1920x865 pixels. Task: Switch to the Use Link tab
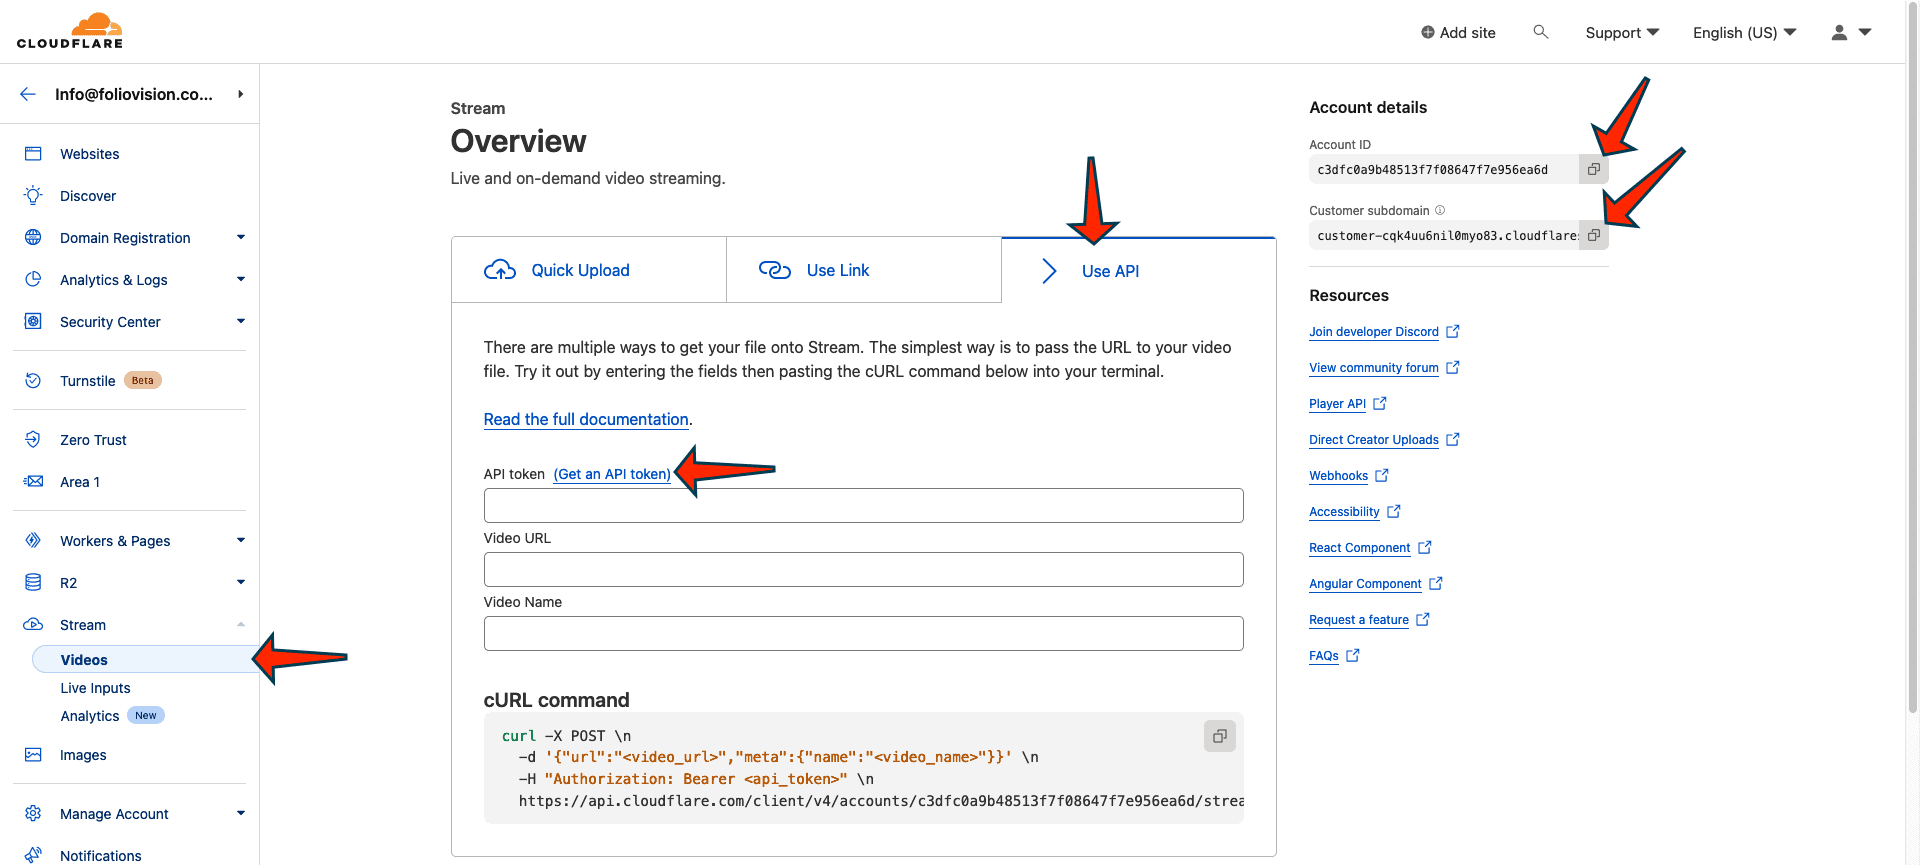[864, 270]
